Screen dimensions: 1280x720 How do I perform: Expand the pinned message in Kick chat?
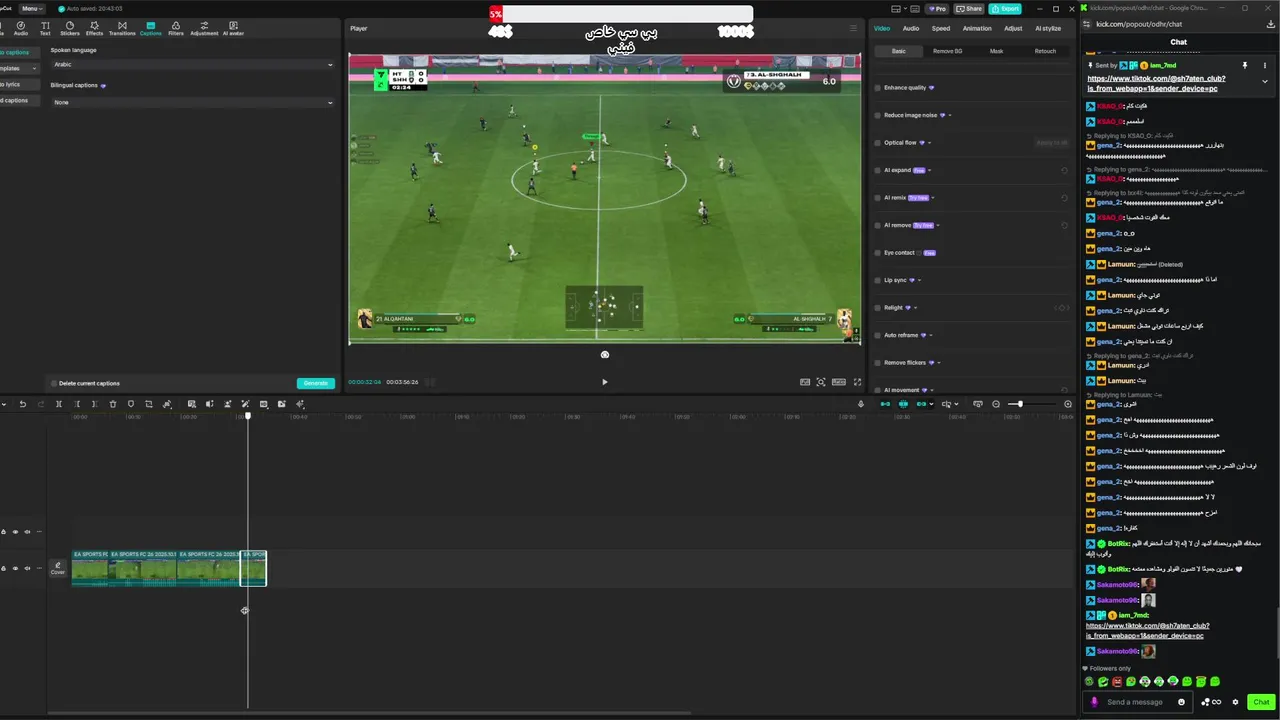point(1265,82)
